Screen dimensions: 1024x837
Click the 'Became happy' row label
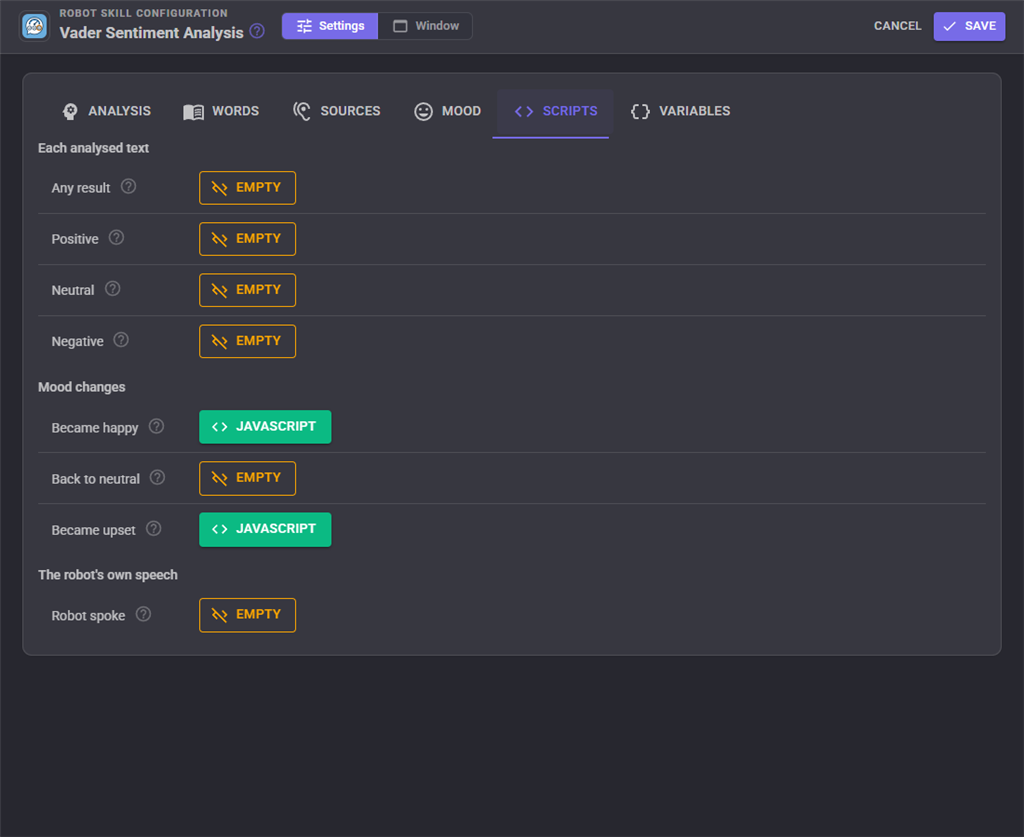[95, 428]
